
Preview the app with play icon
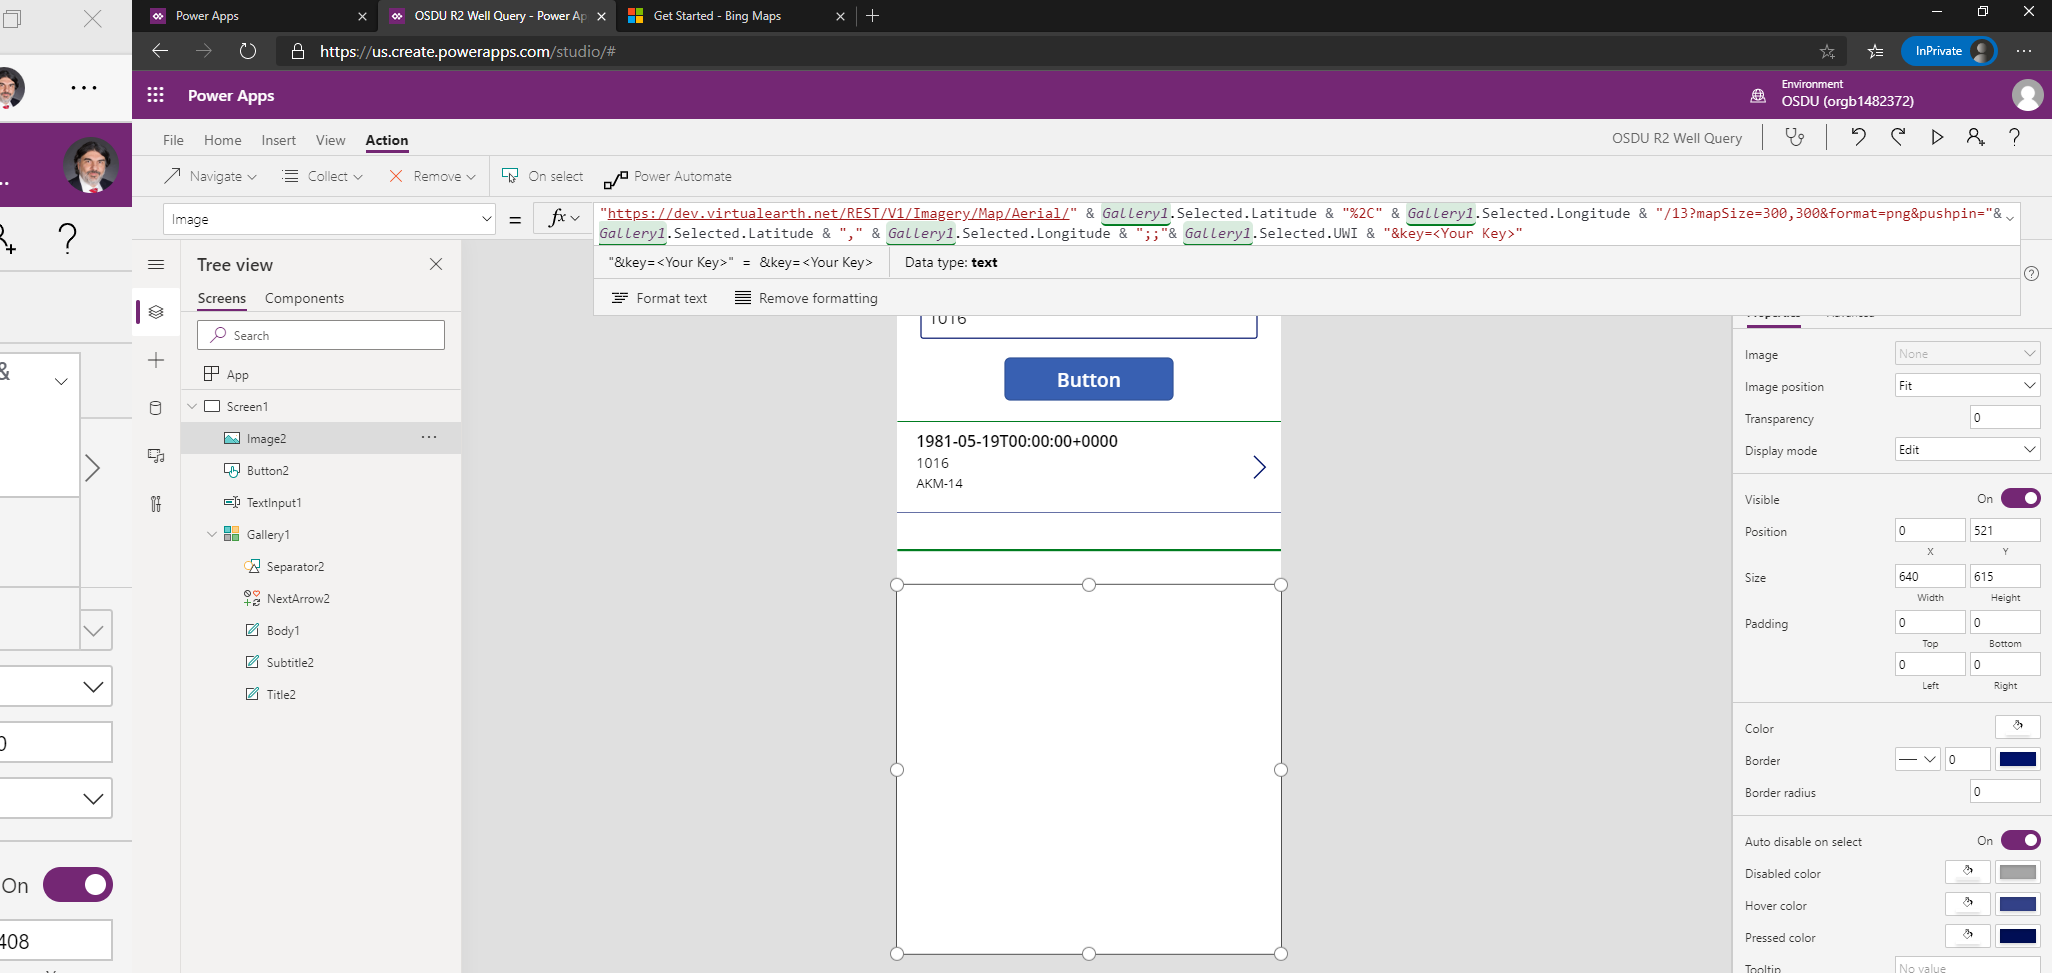[x=1937, y=137]
